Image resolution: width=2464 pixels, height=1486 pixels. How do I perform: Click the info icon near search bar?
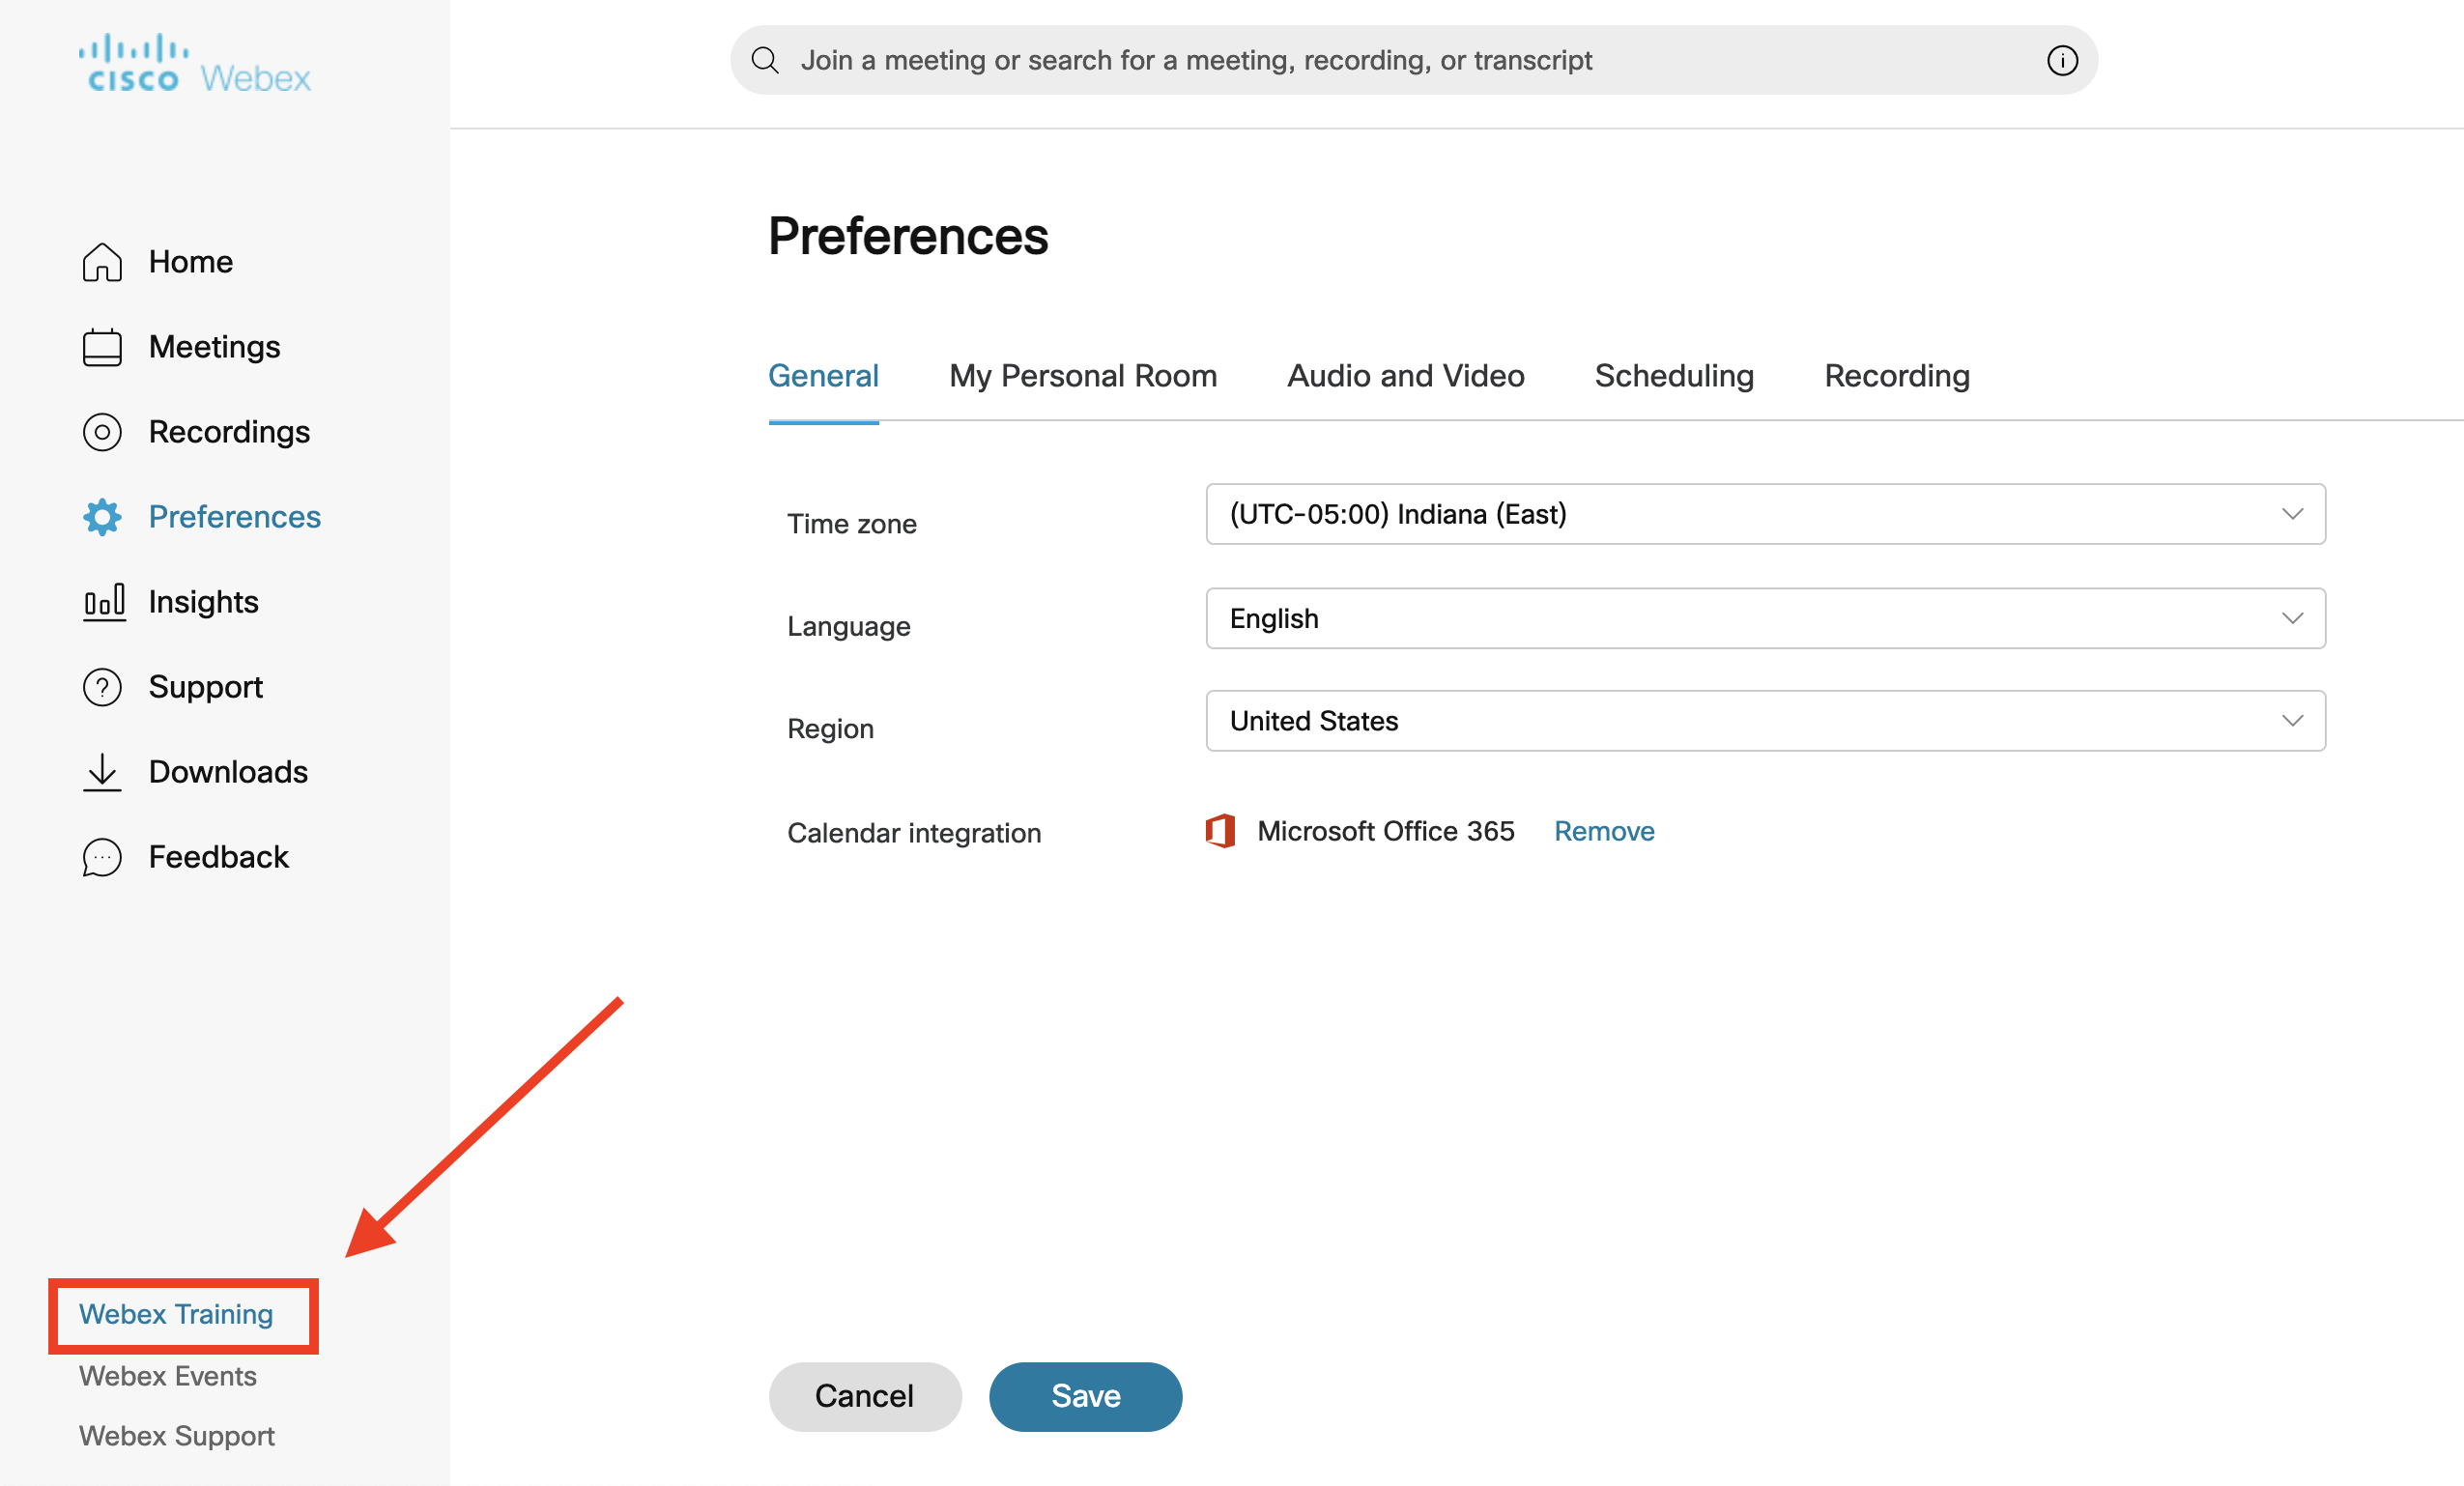click(2061, 60)
